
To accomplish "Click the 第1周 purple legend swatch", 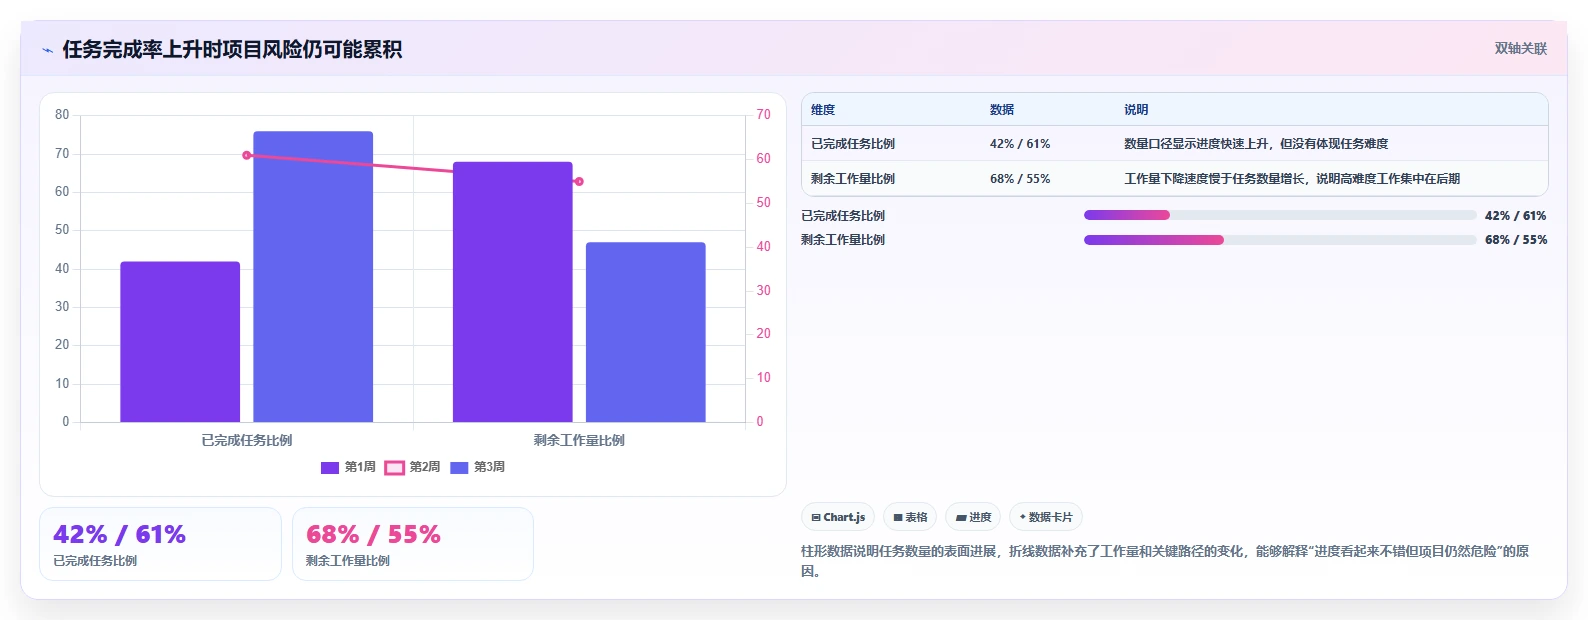I will 330,468.
